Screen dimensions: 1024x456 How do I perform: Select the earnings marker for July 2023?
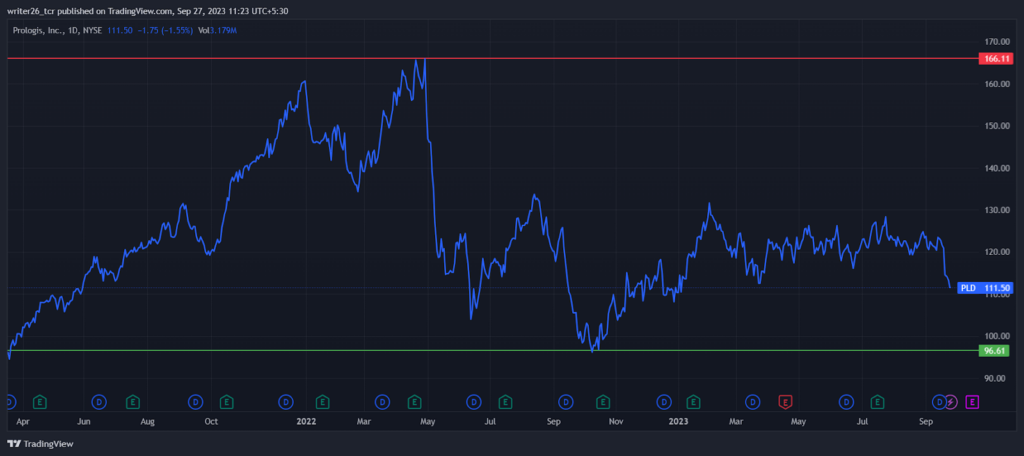tap(878, 400)
